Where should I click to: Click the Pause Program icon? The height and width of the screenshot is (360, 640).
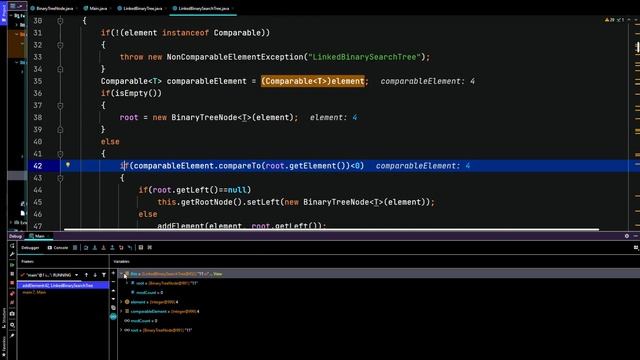click(12, 274)
